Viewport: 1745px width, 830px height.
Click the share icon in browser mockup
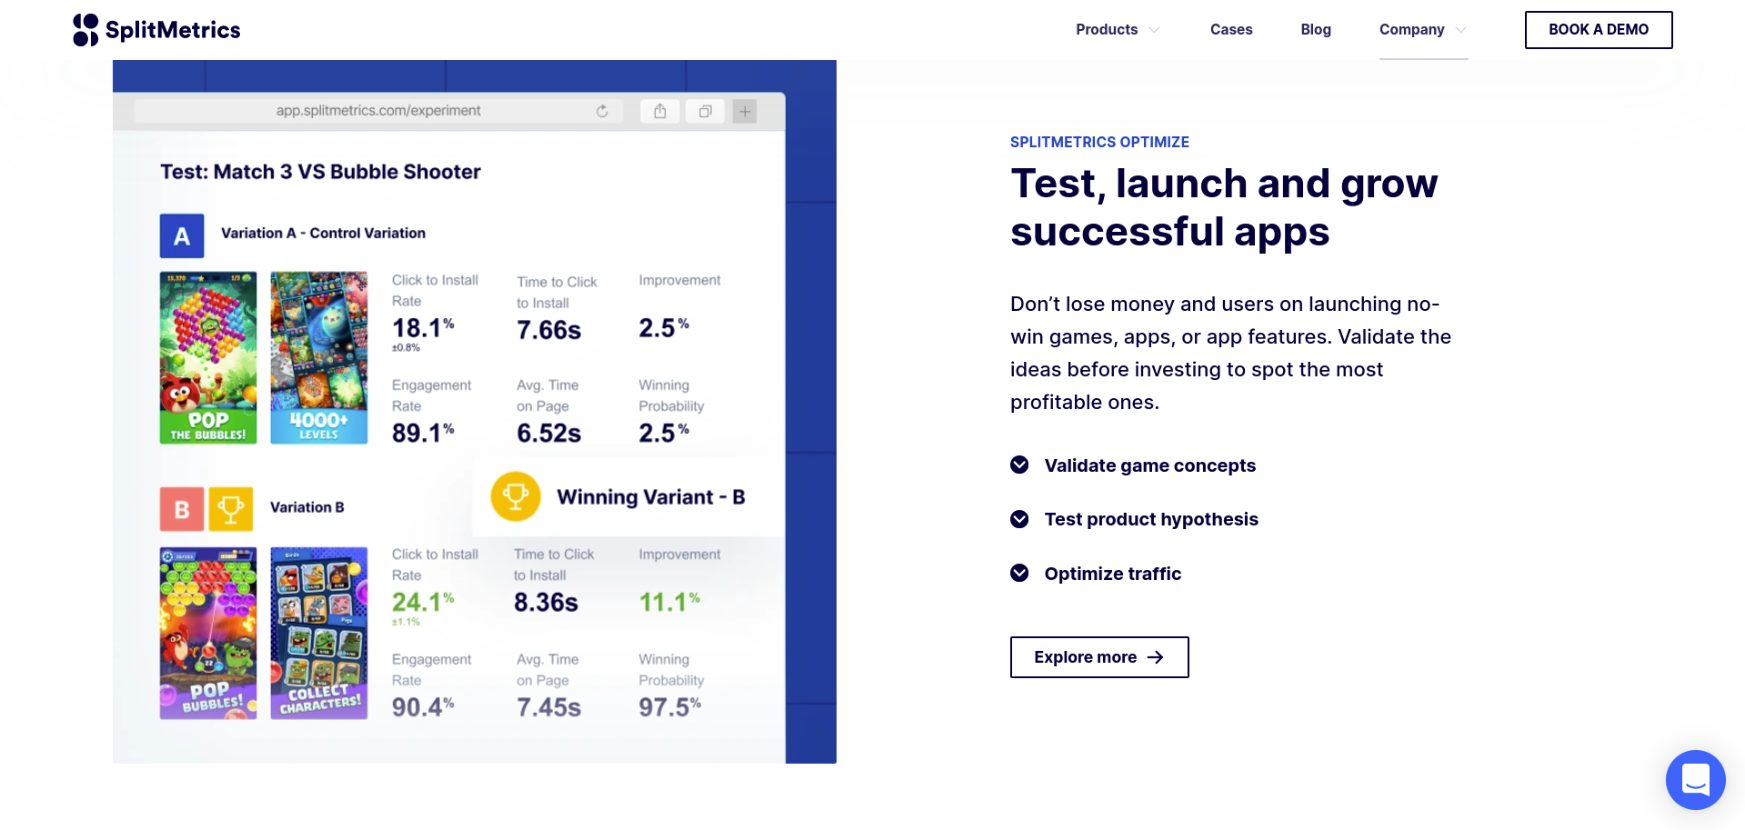click(660, 111)
